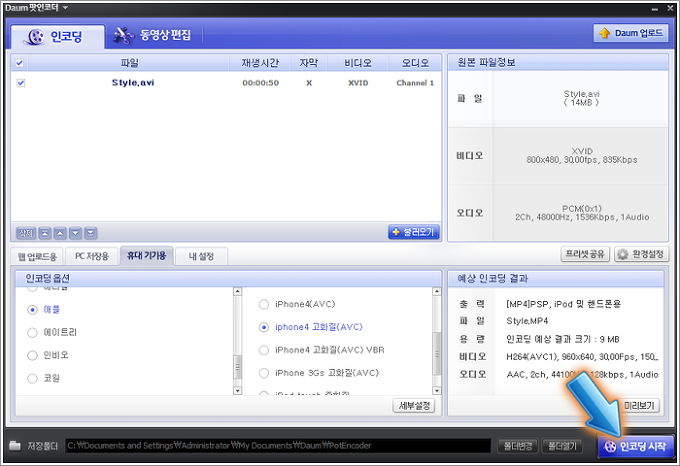Minimize the Daum 팟인코더 window
The height and width of the screenshot is (466, 680).
point(655,9)
